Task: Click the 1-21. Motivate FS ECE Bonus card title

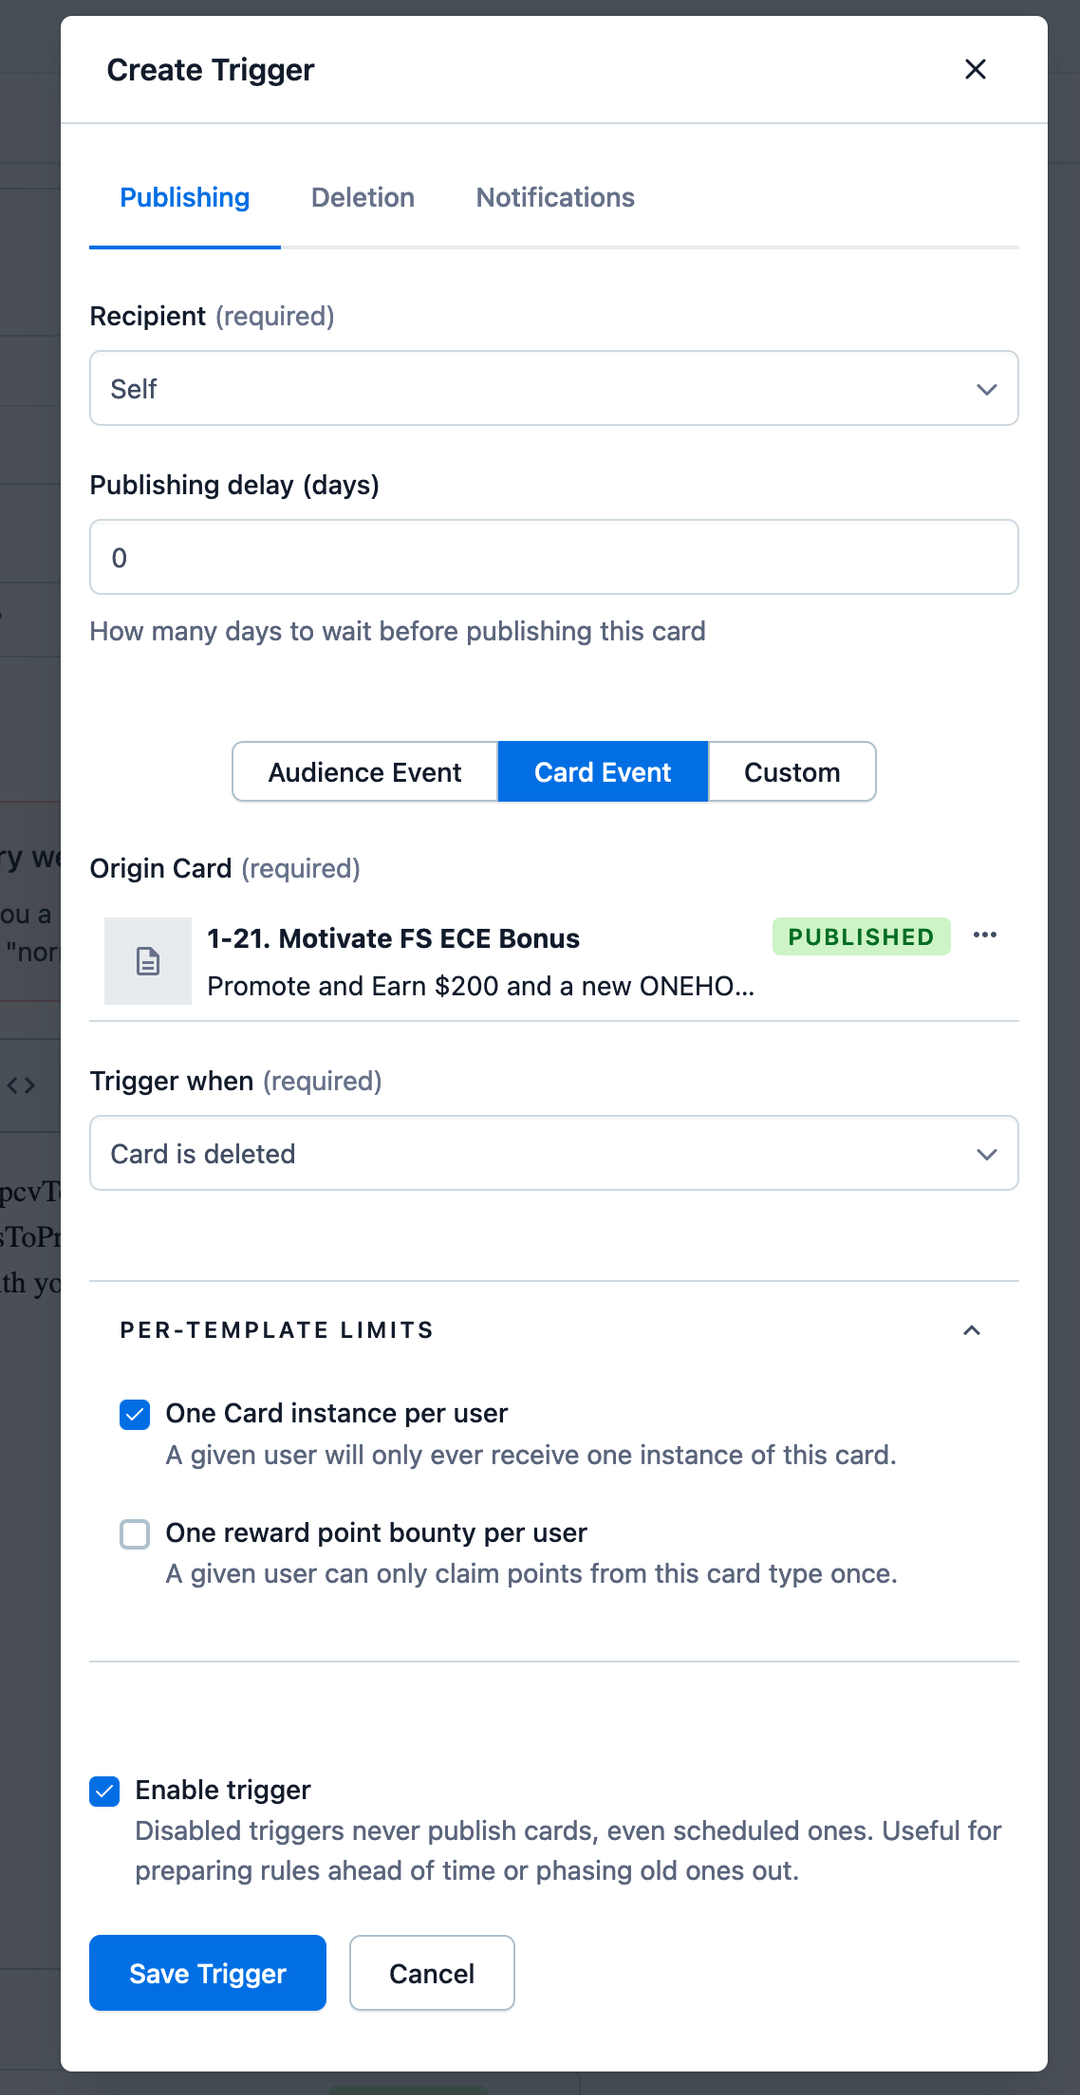Action: click(x=393, y=939)
